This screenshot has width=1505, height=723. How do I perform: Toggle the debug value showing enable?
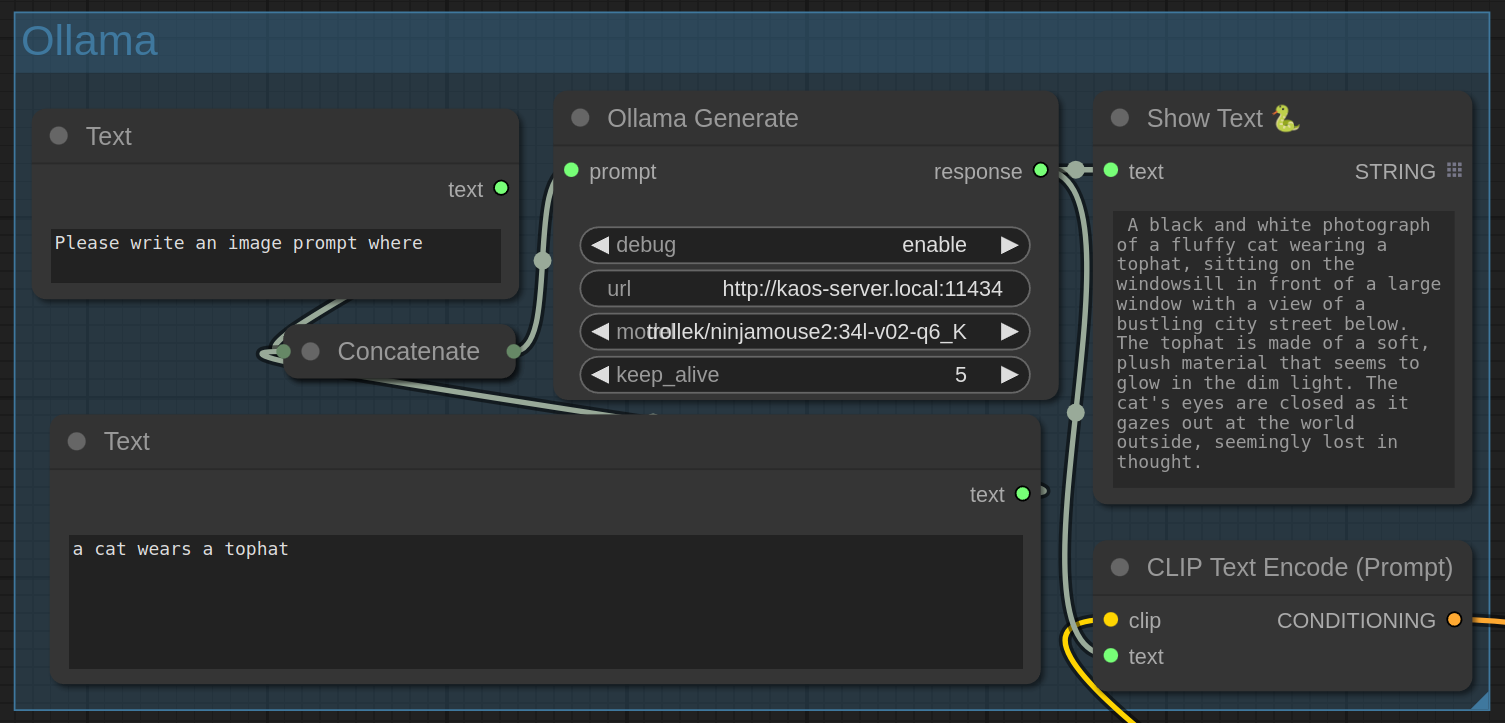[933, 245]
